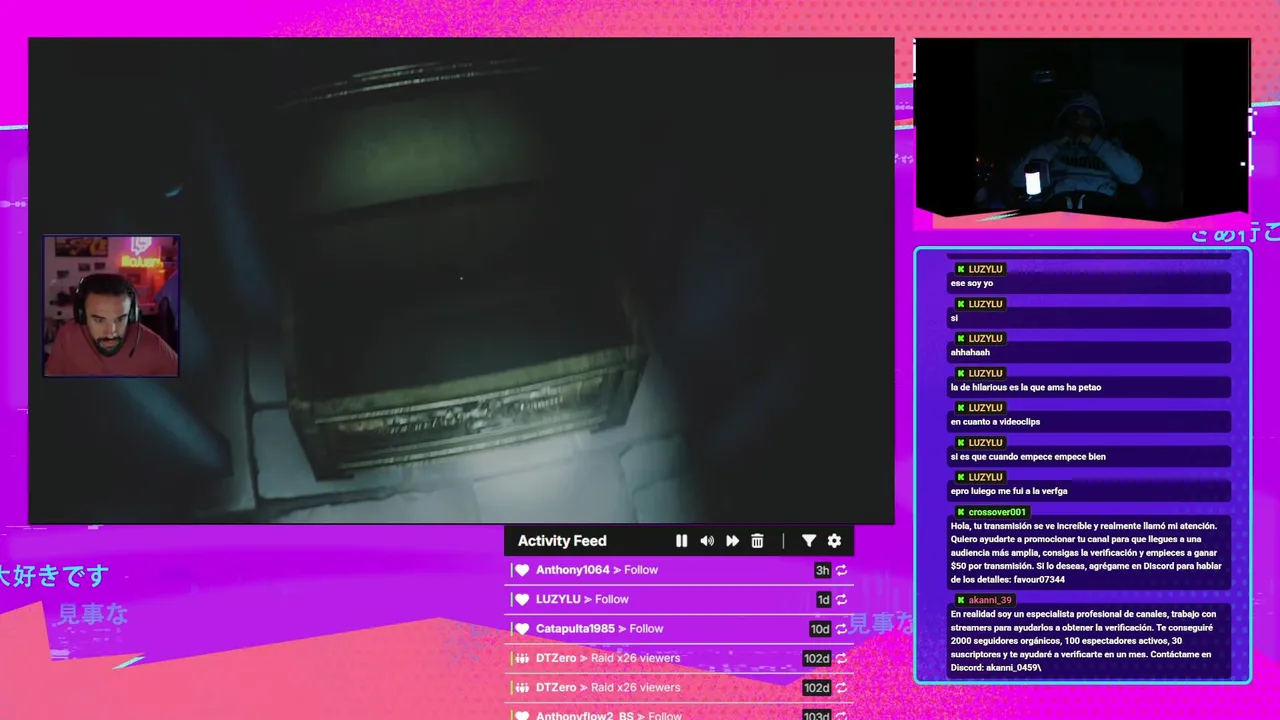Click the message 'epro luiego me fui a la verfga'
Viewport: 1280px width, 720px height.
pos(1009,491)
